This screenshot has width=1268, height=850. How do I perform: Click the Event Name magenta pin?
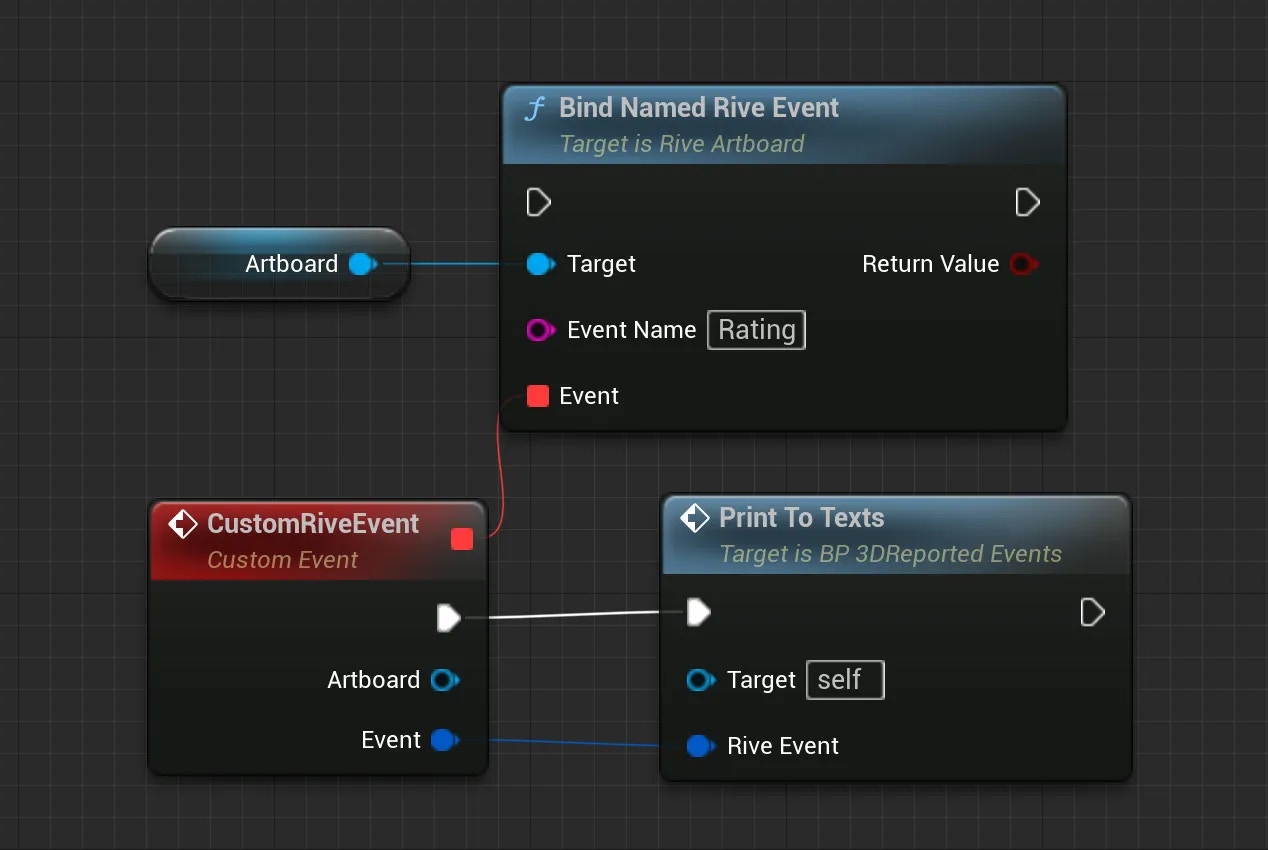540,330
